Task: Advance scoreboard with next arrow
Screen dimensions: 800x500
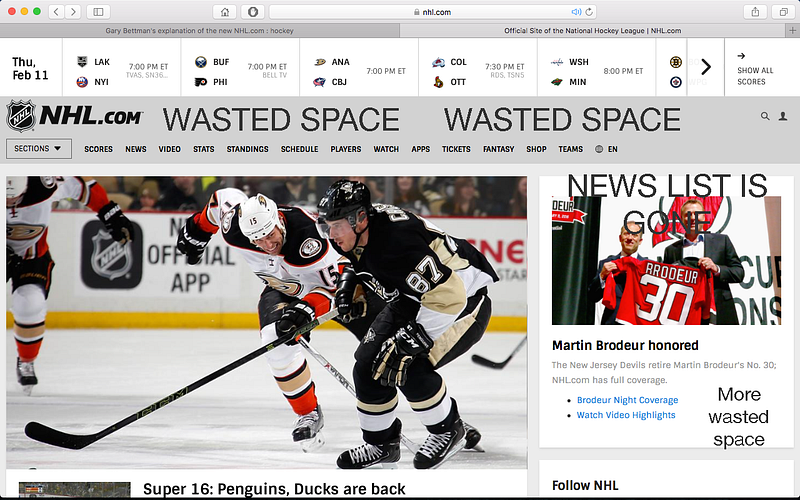Action: (x=706, y=67)
